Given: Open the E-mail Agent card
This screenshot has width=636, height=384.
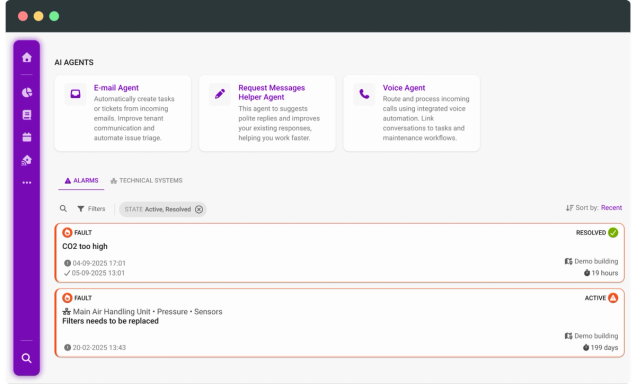Looking at the screenshot, I should coord(122,113).
